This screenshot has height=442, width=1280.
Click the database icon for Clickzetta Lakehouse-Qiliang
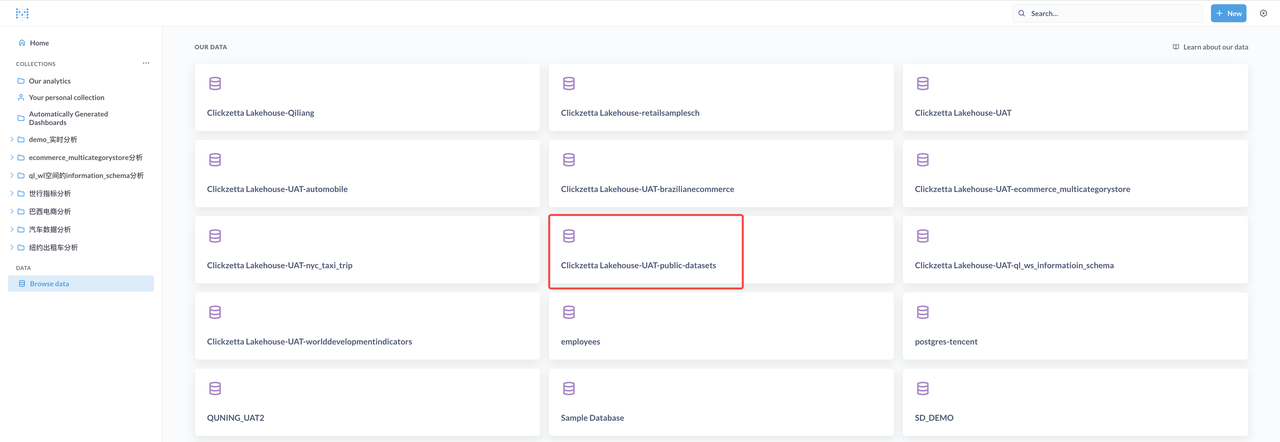[x=215, y=84]
